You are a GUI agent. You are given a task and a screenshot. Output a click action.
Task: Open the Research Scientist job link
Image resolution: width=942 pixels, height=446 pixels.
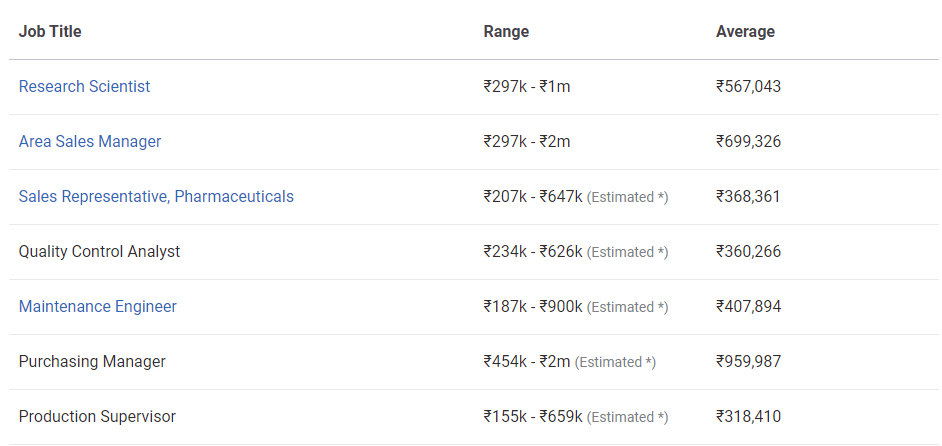pos(84,87)
